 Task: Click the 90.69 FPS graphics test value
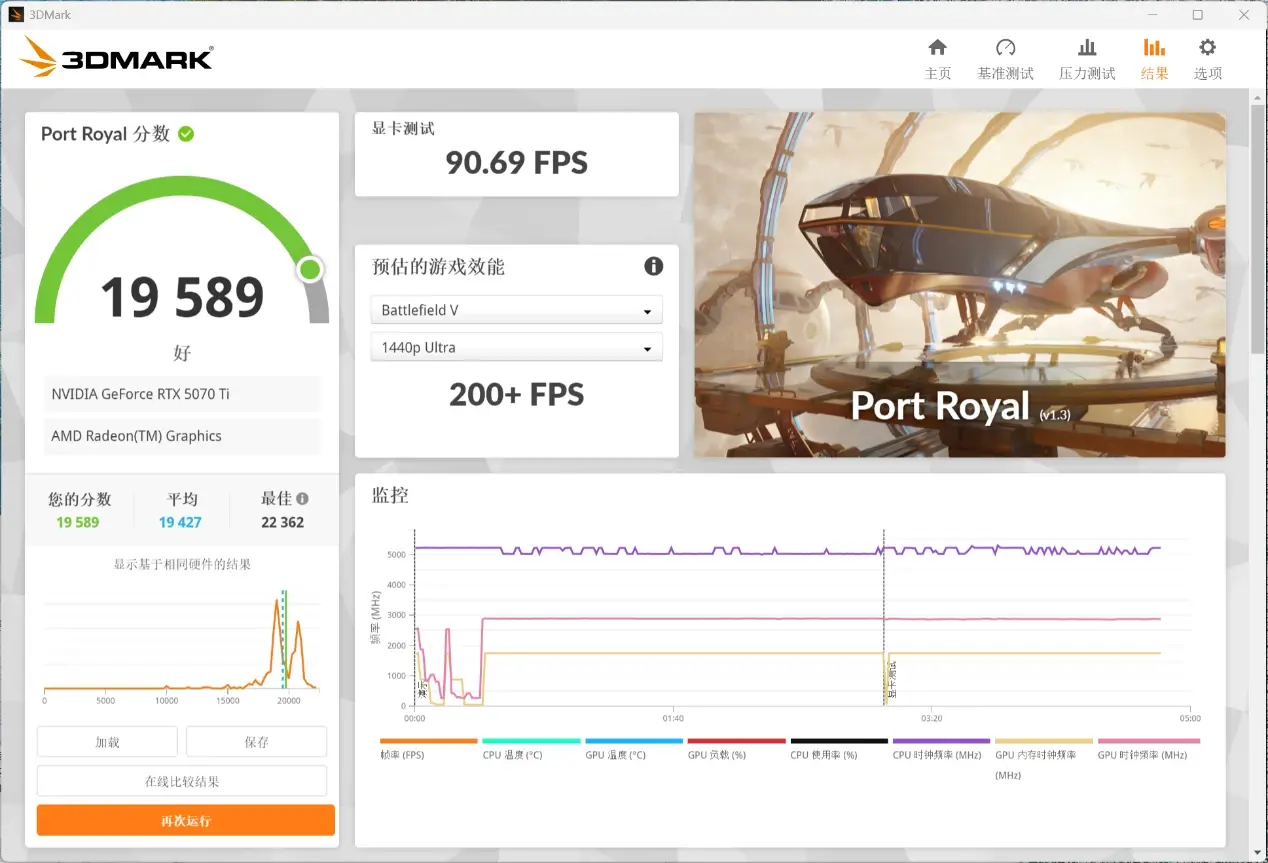[x=516, y=162]
